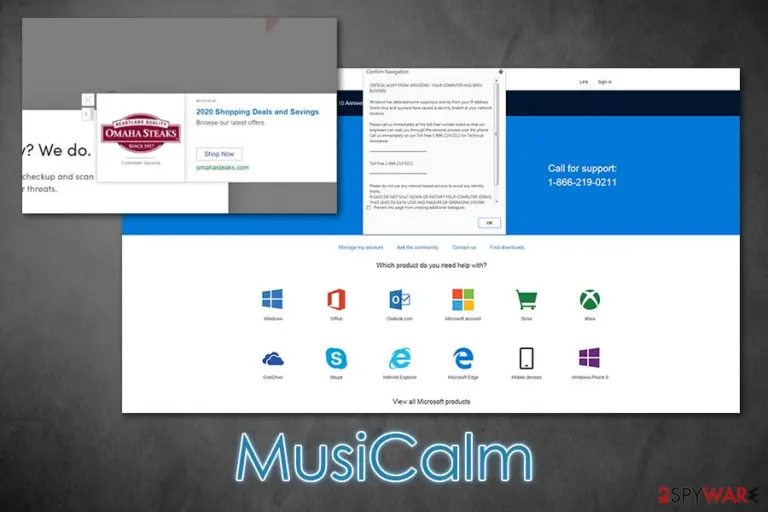Open the Store shopping cart icon
The width and height of the screenshot is (768, 512).
pos(527,299)
